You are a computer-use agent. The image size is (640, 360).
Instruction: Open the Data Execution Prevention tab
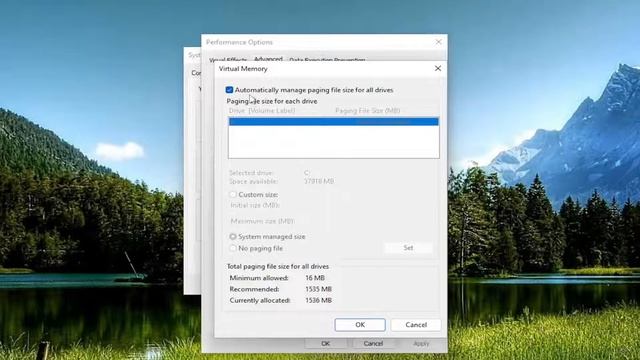pyautogui.click(x=327, y=60)
